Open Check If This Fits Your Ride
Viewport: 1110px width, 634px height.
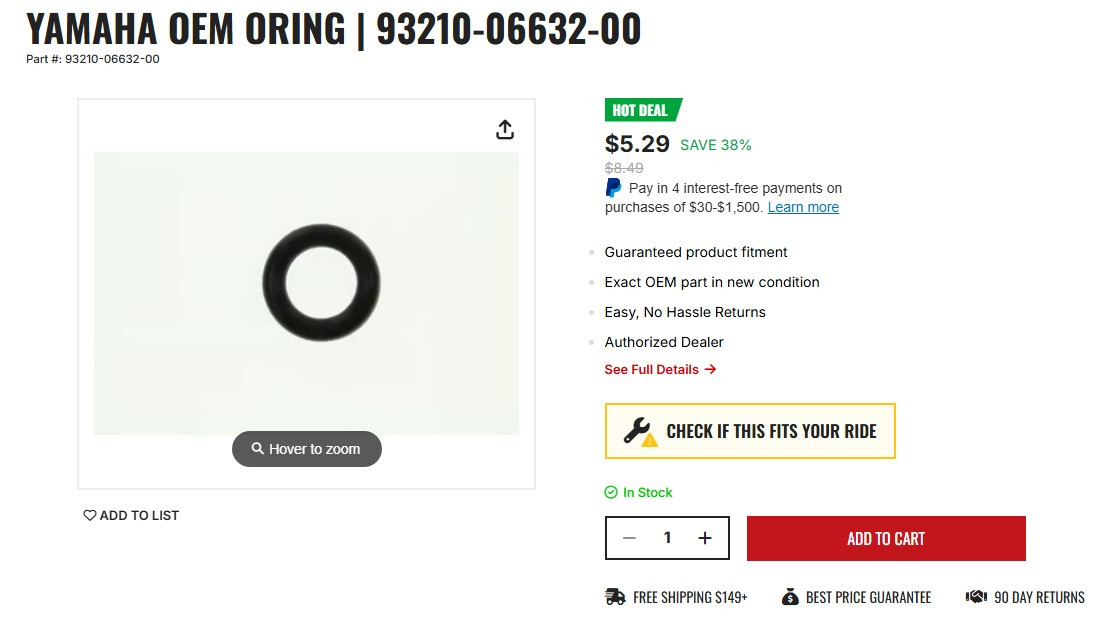[x=770, y=431]
